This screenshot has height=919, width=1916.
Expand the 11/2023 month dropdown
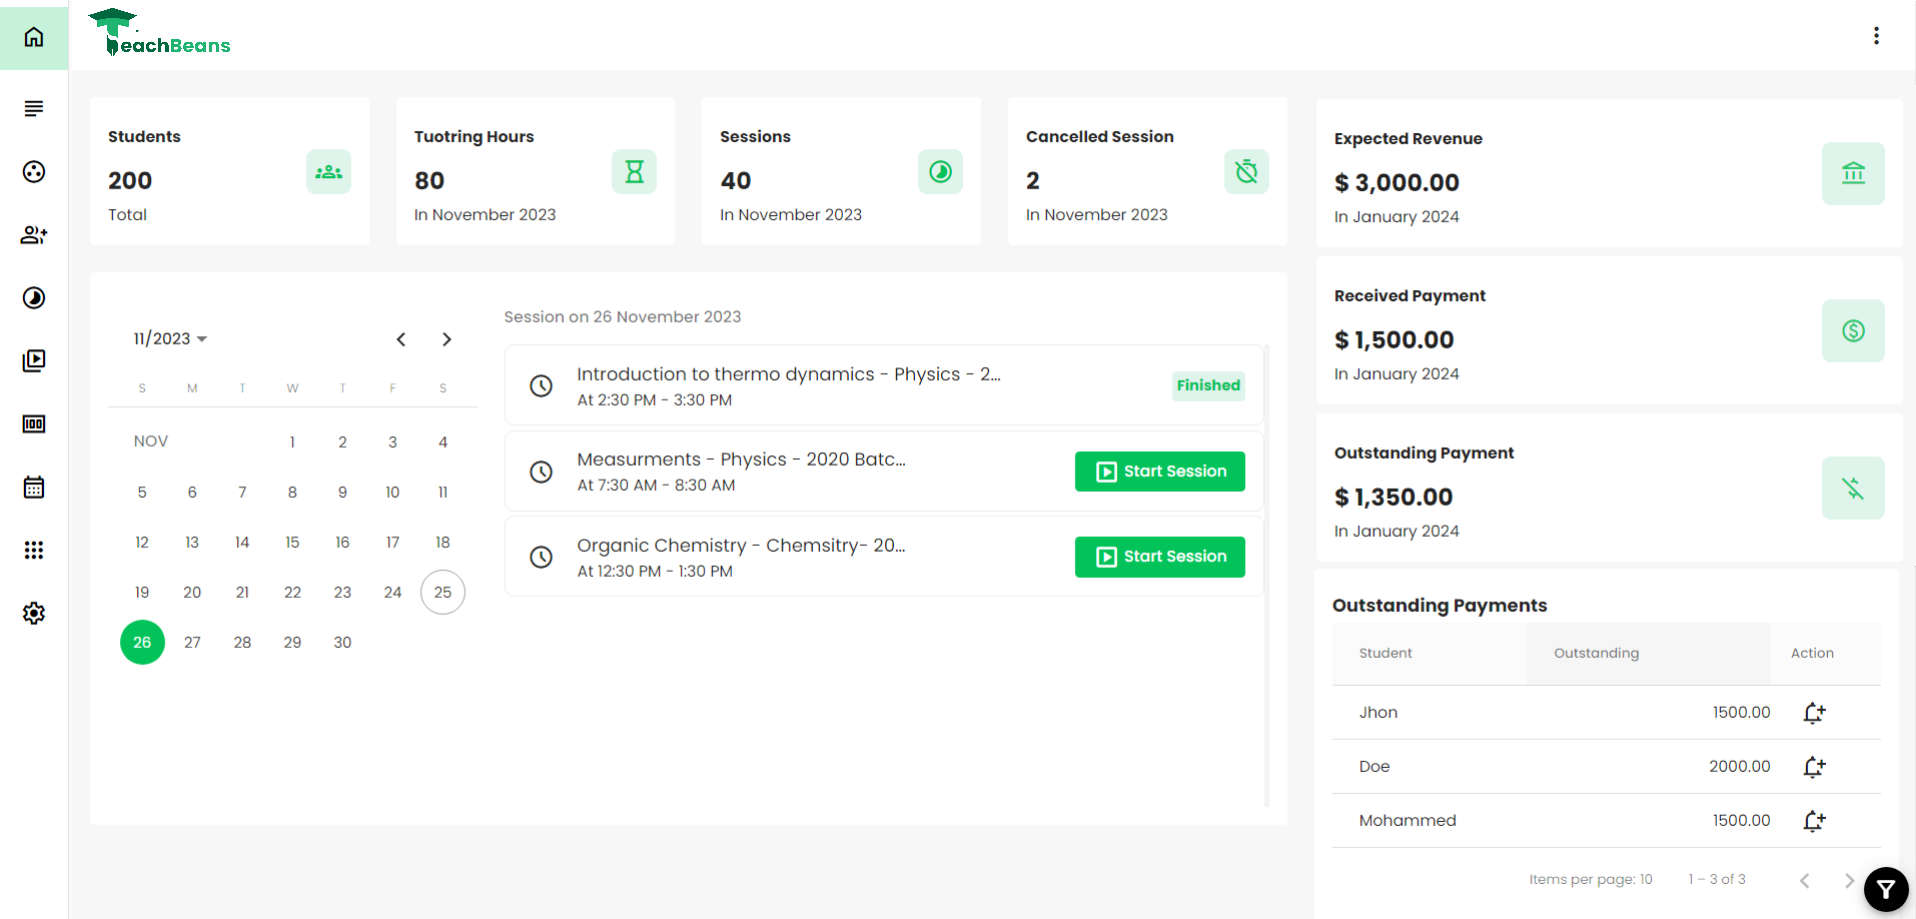[x=170, y=339]
